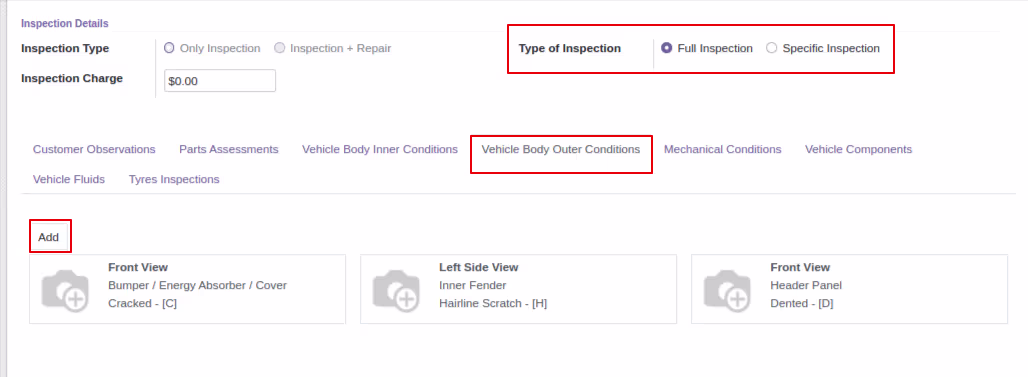
Task: Click camera placeholder on Bumper / Energy Absorber card
Action: pyautogui.click(x=66, y=290)
